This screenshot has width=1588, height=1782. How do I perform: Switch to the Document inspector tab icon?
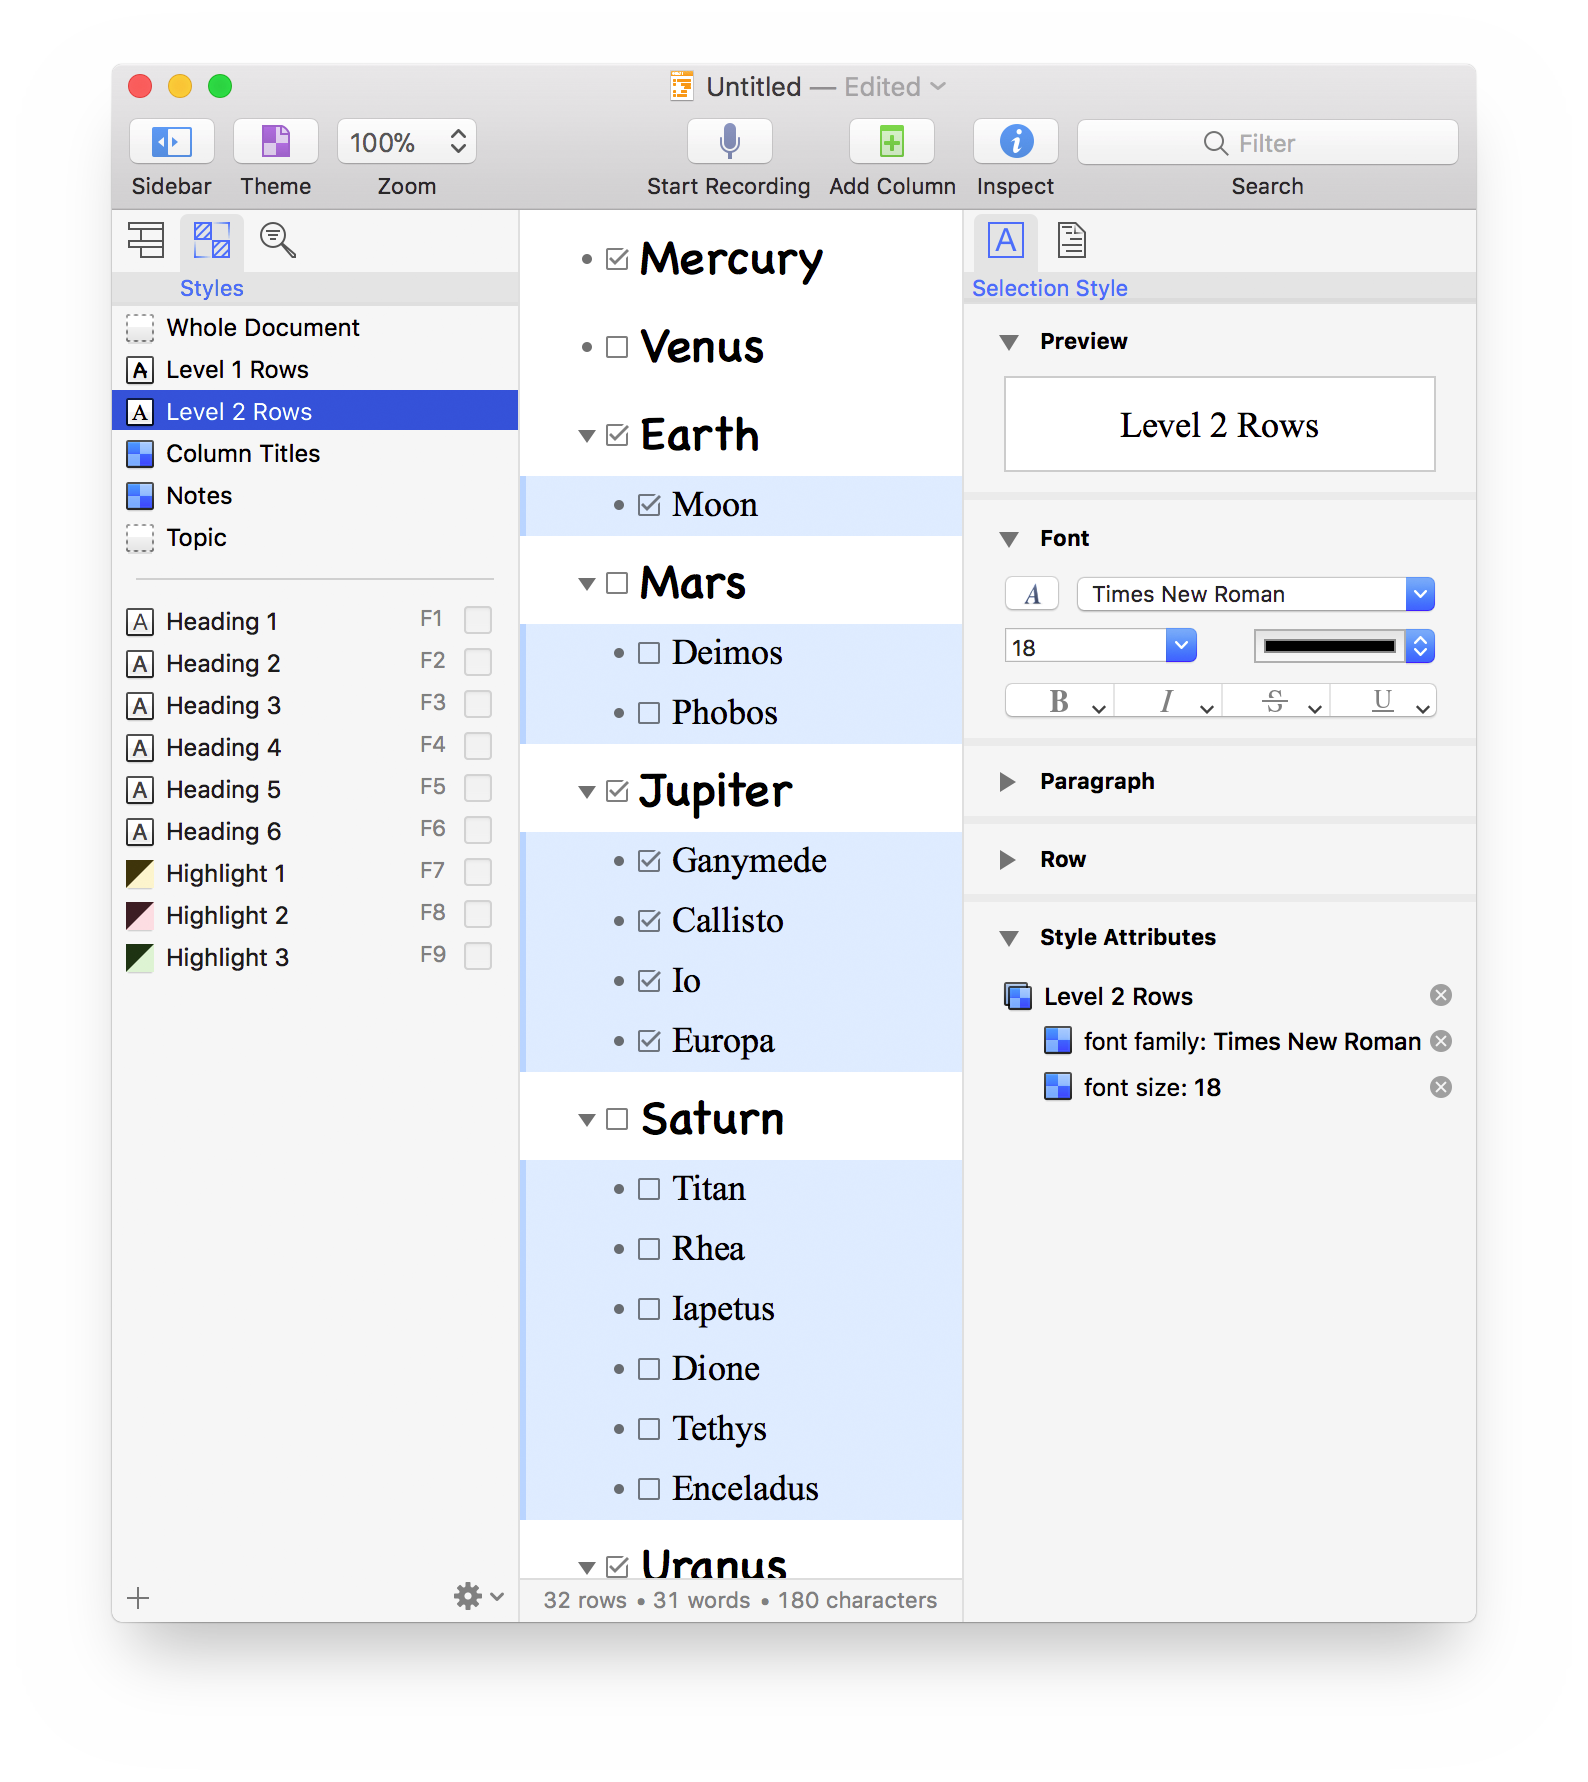pyautogui.click(x=1072, y=240)
